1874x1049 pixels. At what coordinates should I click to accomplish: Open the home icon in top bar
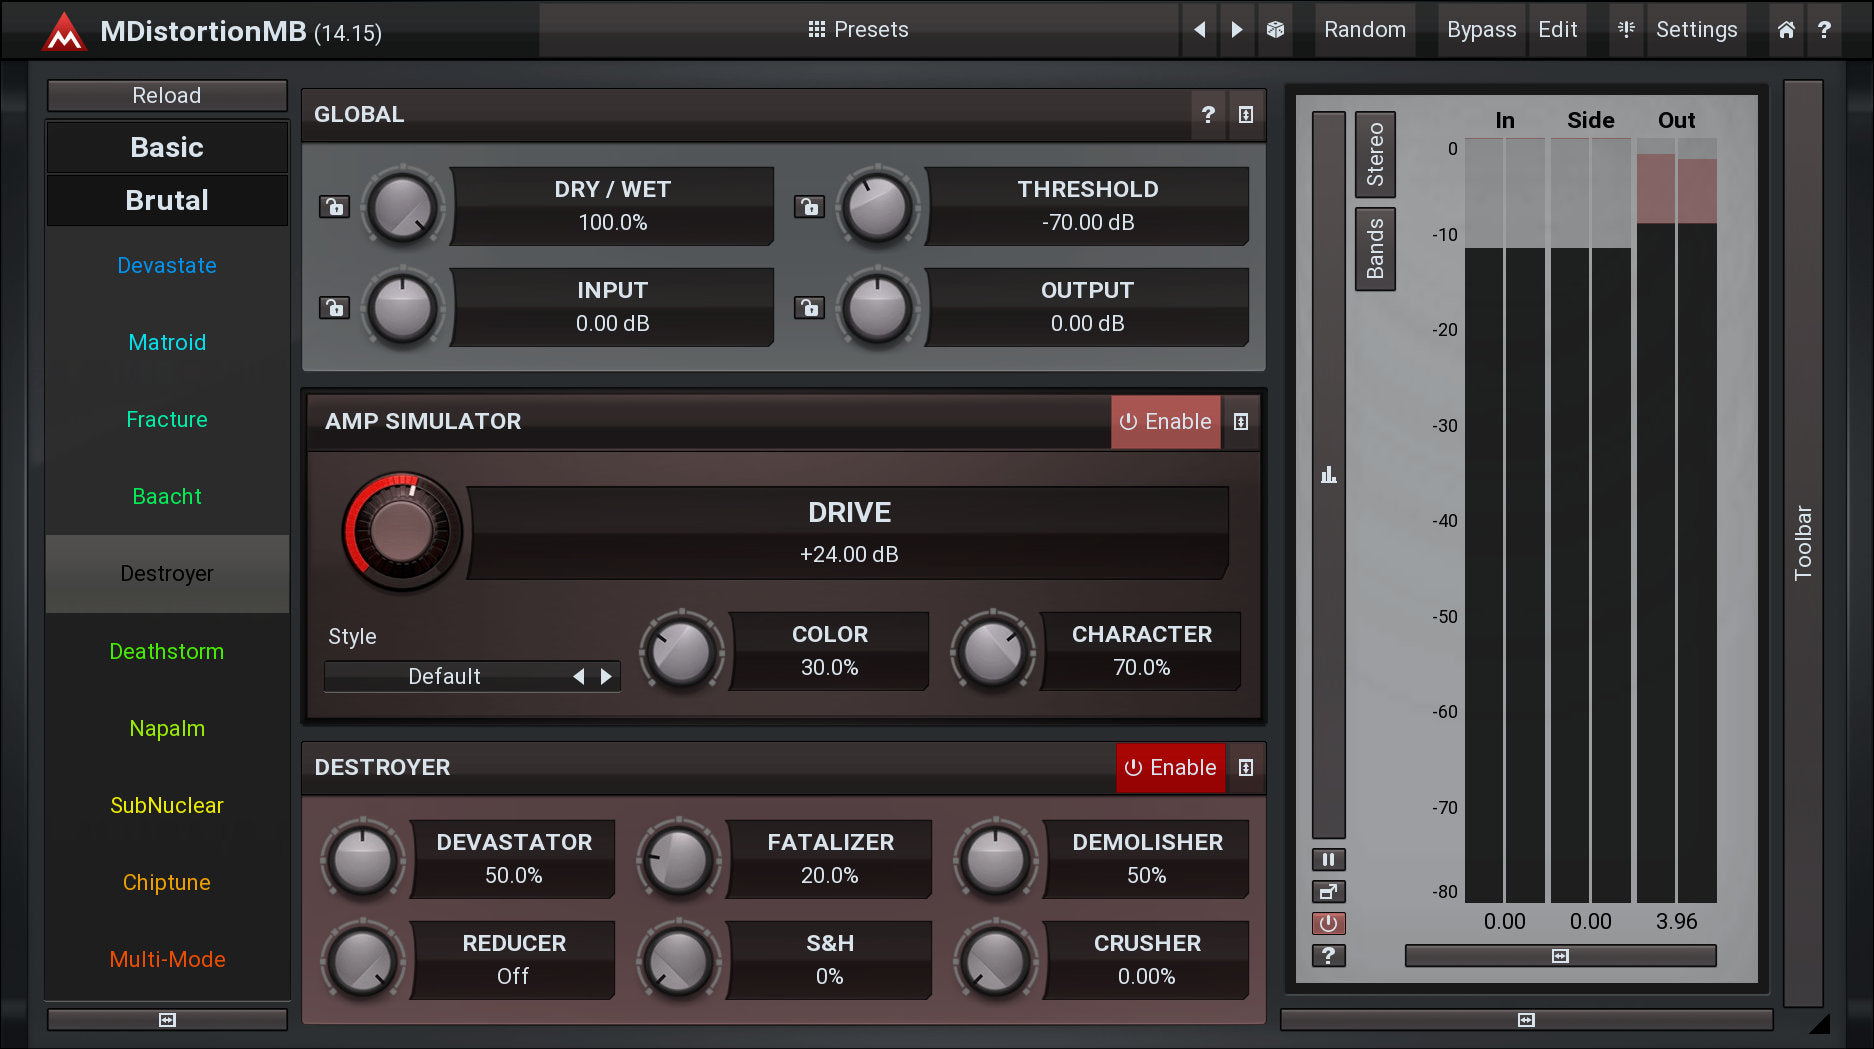point(1786,30)
